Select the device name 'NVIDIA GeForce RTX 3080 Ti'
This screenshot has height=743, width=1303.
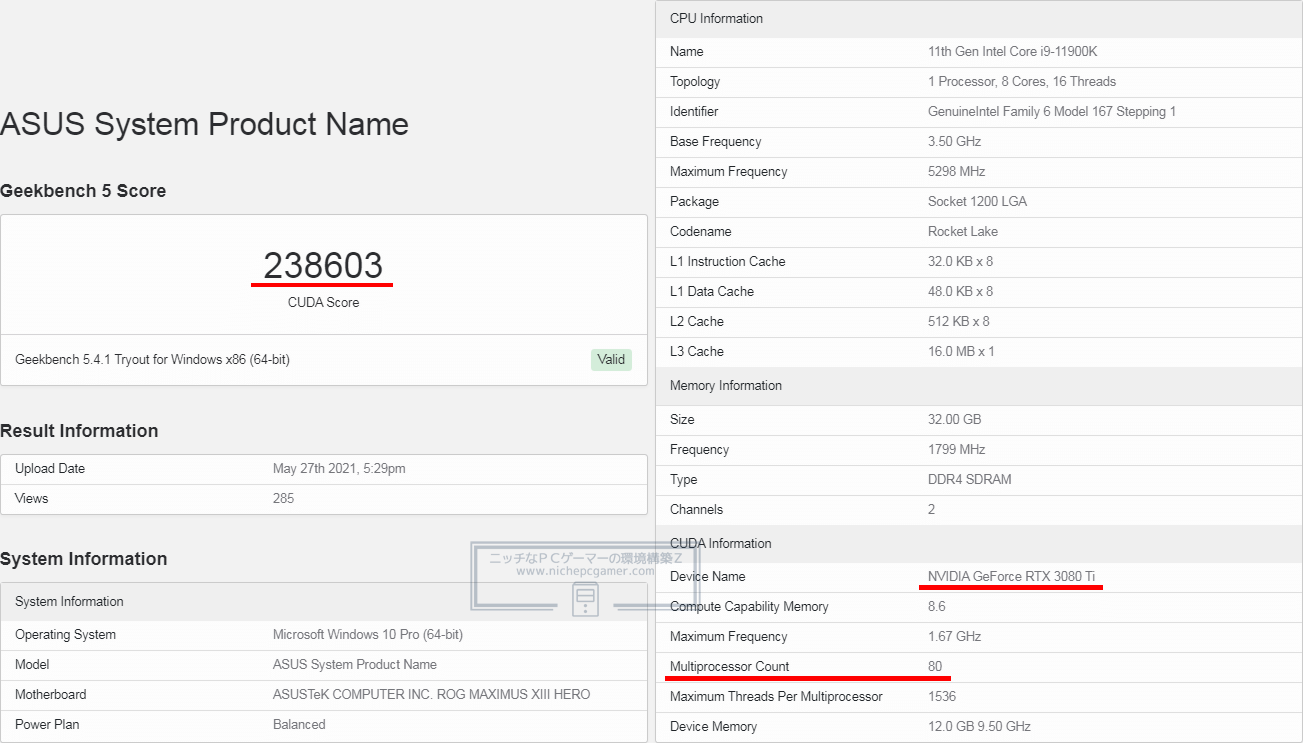click(1011, 577)
